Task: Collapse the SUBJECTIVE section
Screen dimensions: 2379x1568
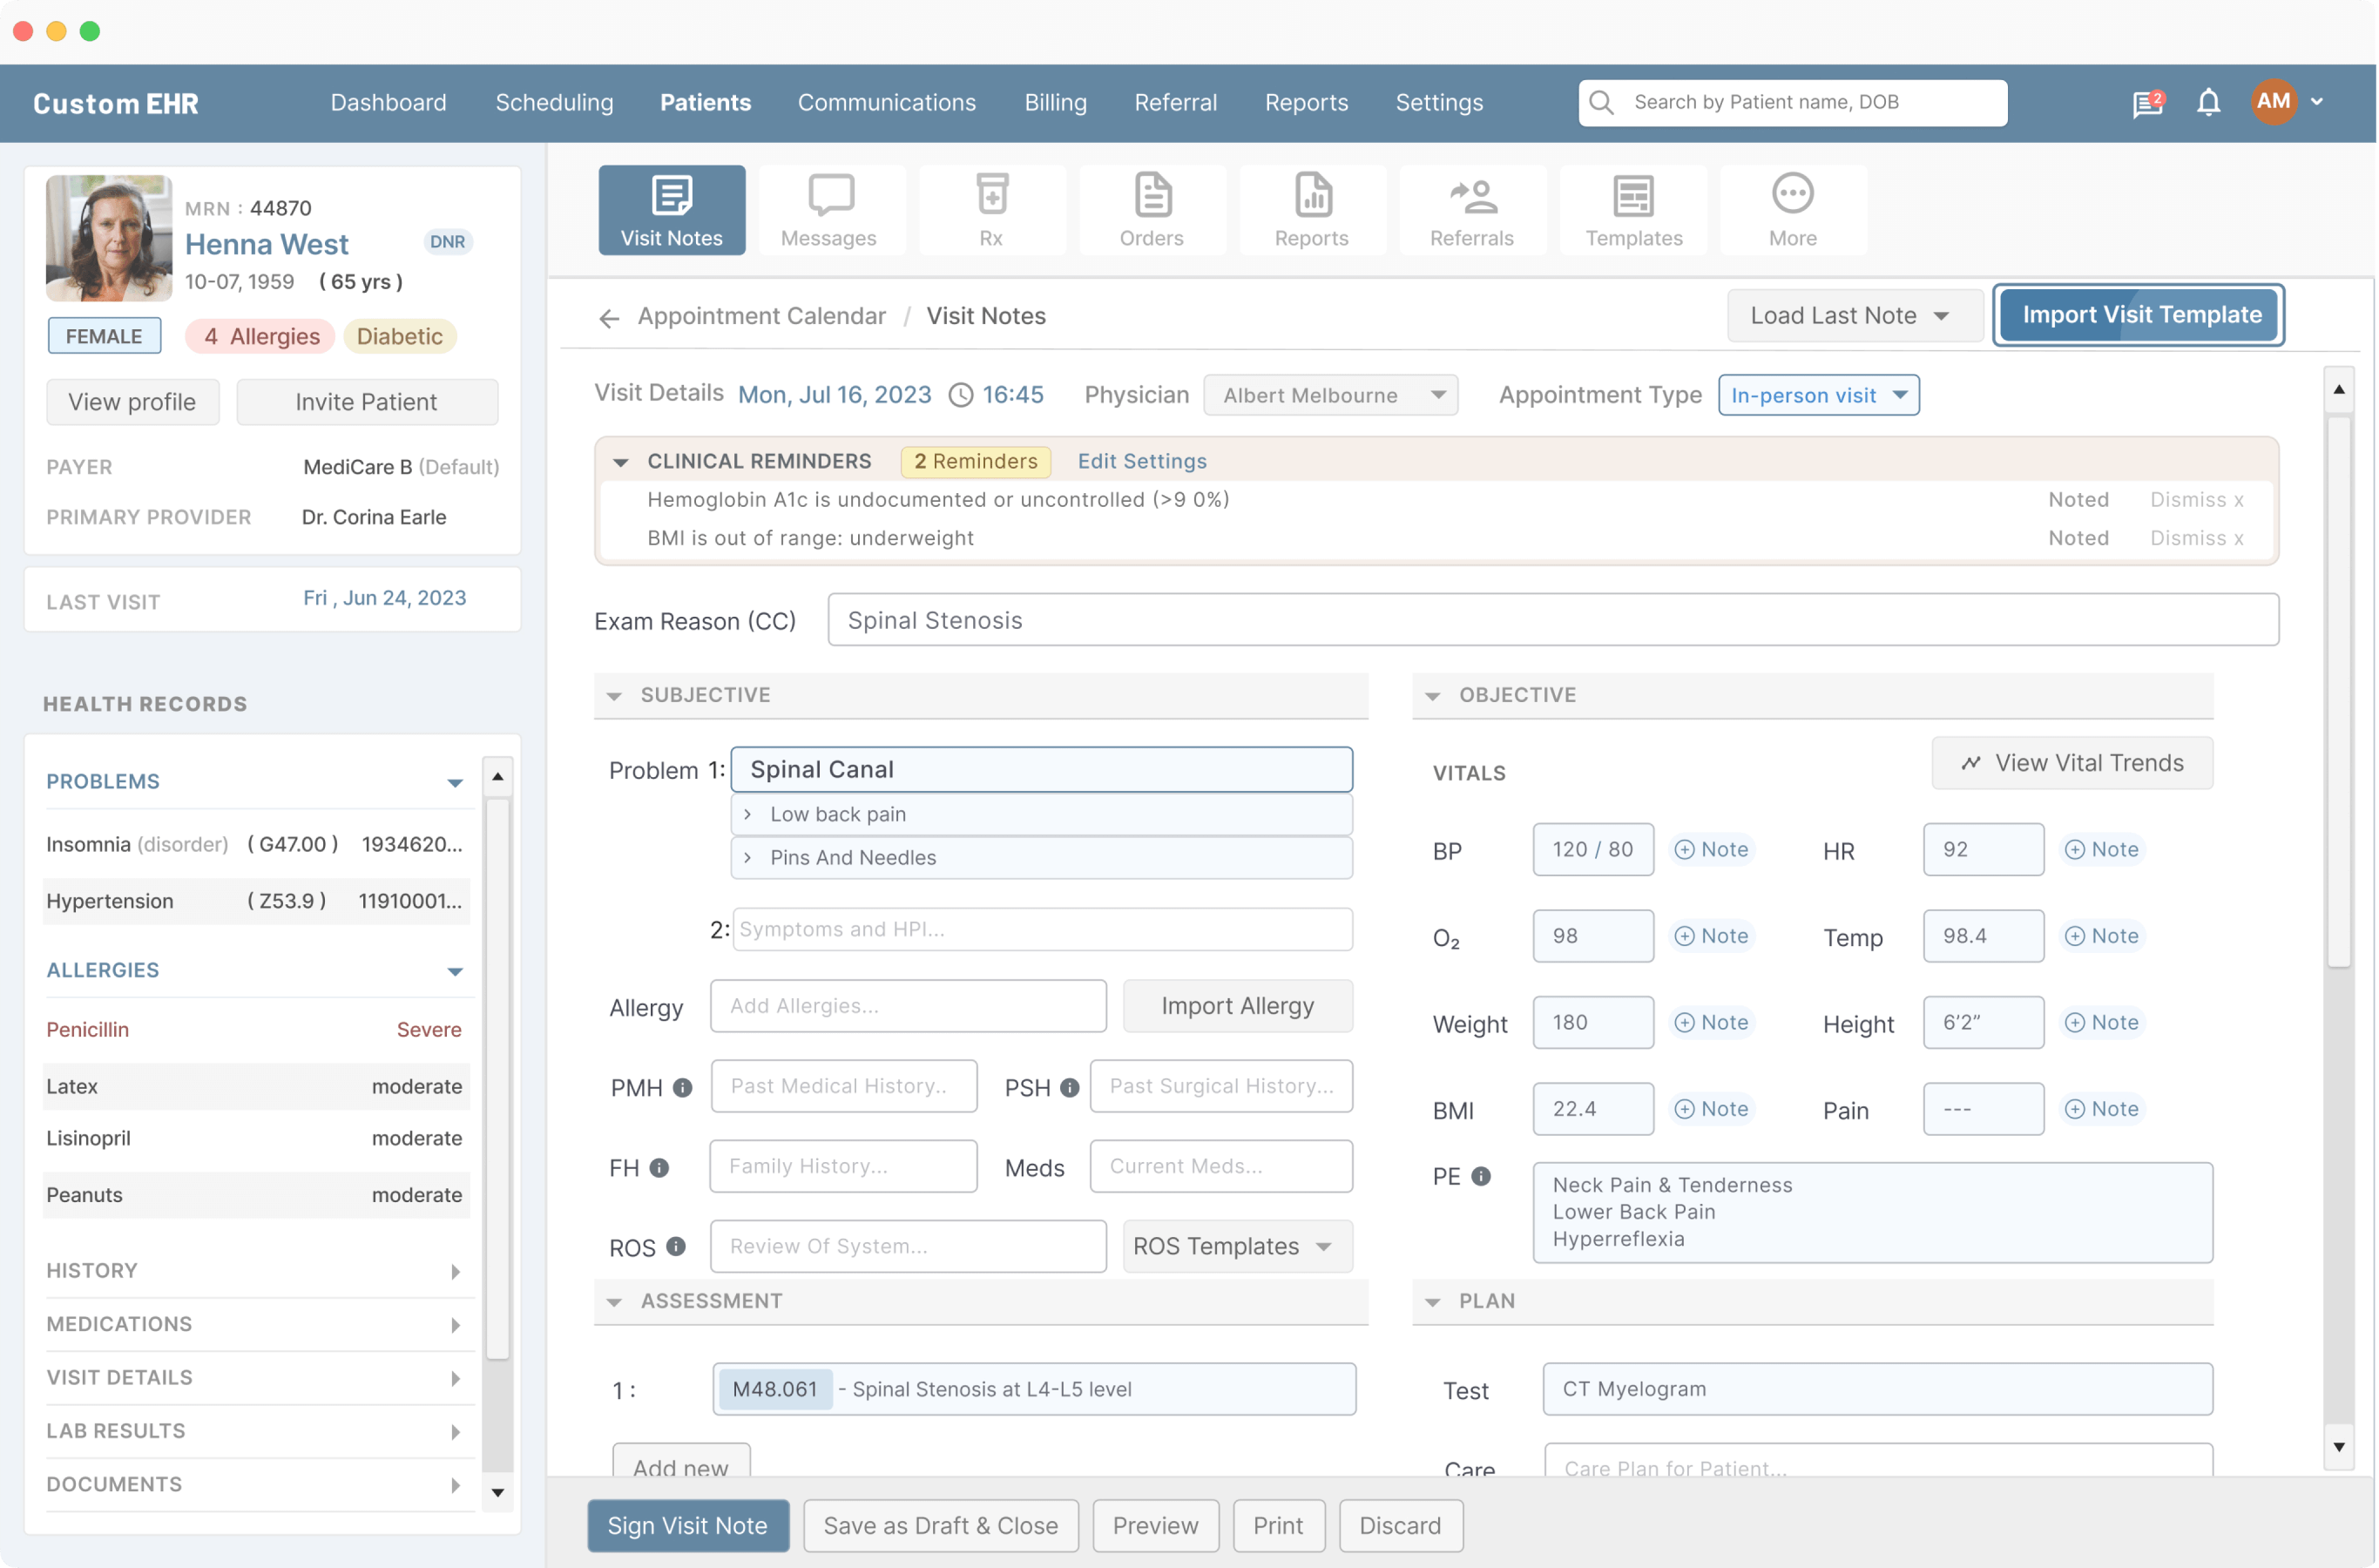Action: point(616,695)
